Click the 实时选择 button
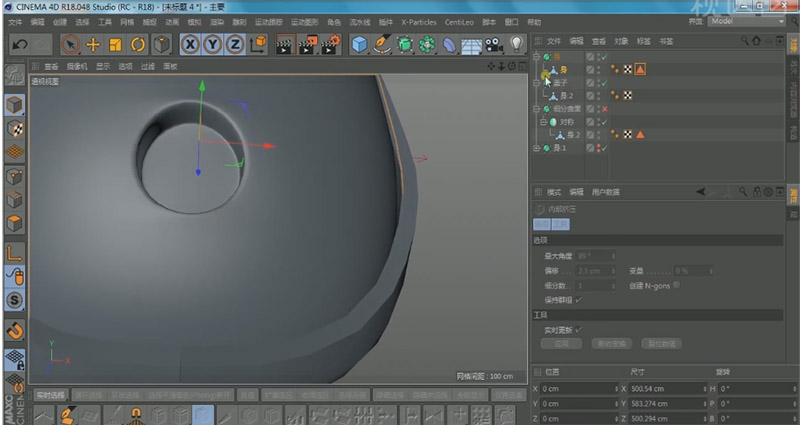Image resolution: width=800 pixels, height=425 pixels. [50, 395]
